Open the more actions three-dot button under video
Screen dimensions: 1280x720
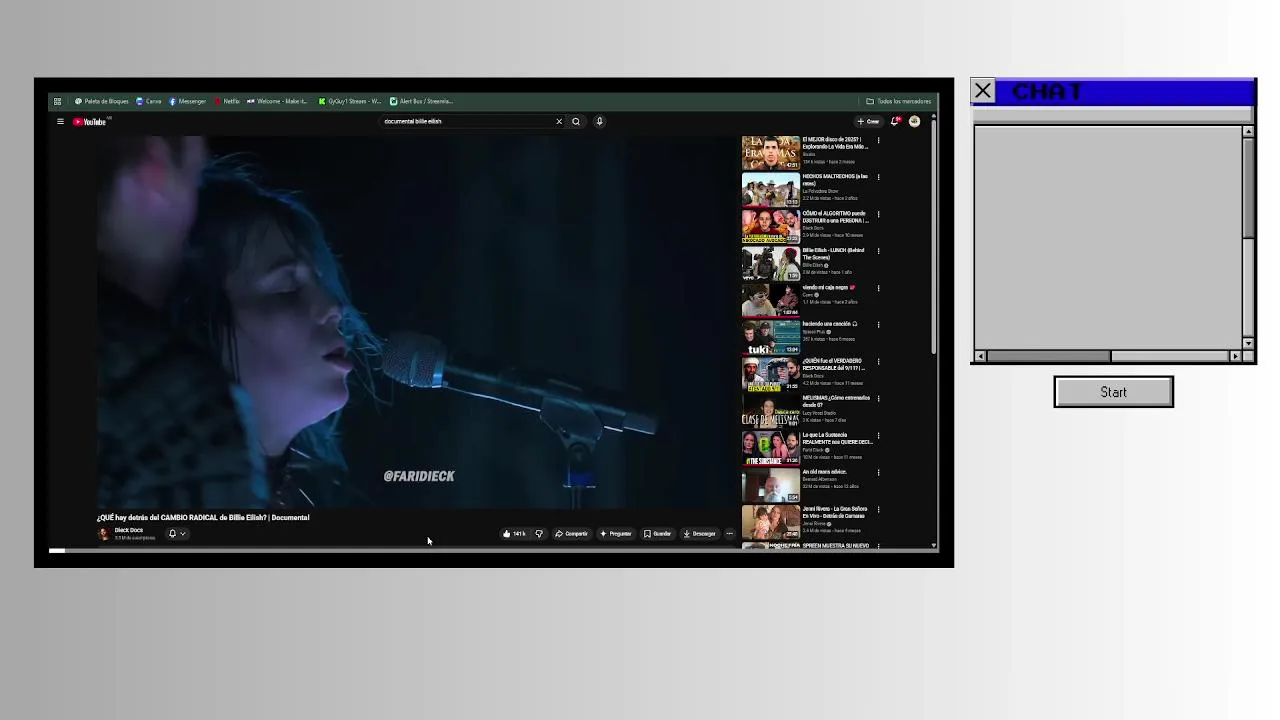coord(729,533)
